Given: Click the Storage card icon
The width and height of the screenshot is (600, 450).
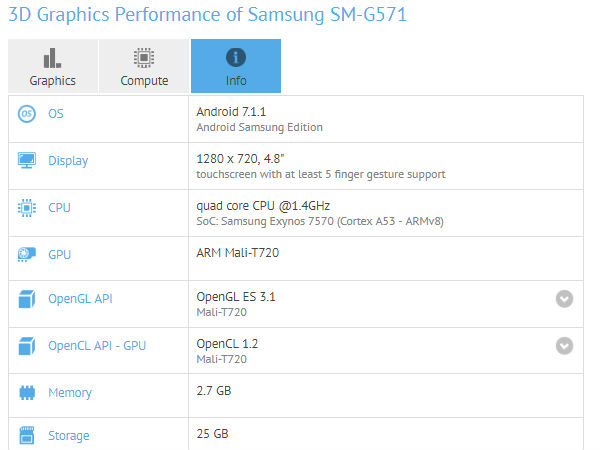Looking at the screenshot, I should [27, 435].
